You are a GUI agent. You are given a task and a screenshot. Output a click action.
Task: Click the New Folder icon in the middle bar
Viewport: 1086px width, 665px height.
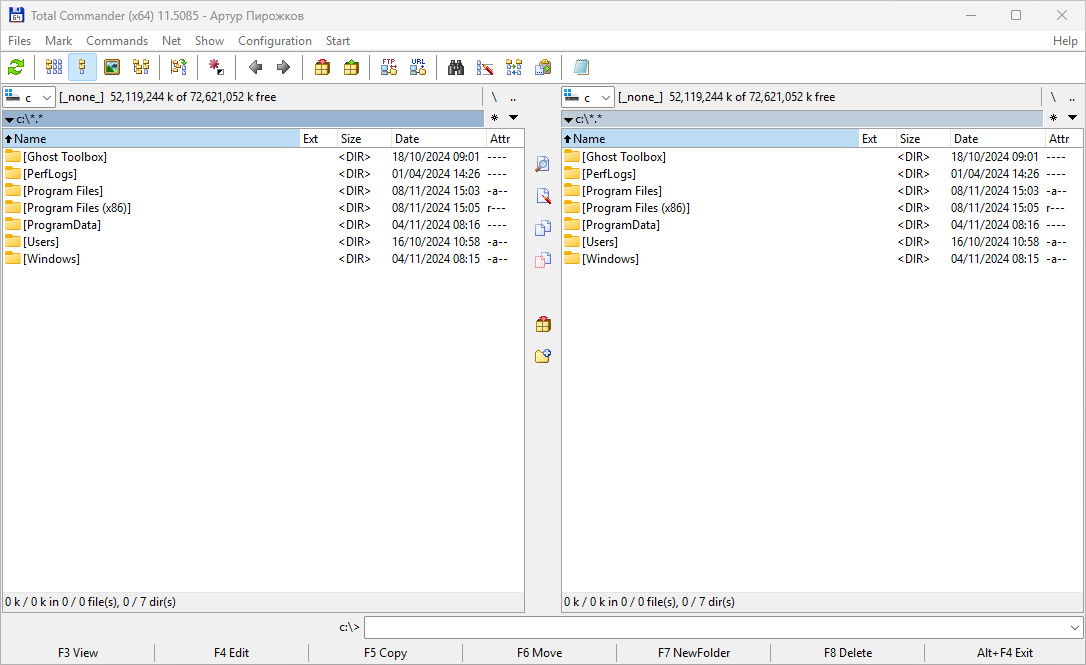(543, 355)
